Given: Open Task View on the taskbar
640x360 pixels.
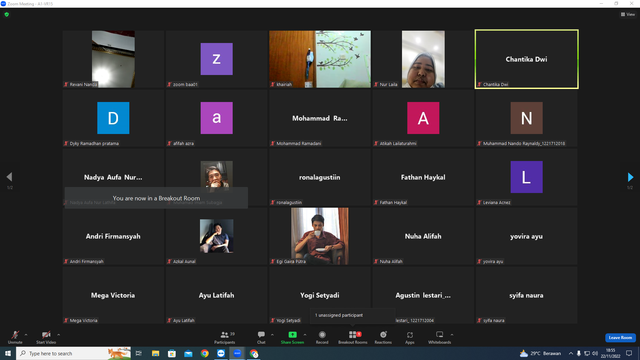Looking at the screenshot, I should (x=139, y=353).
